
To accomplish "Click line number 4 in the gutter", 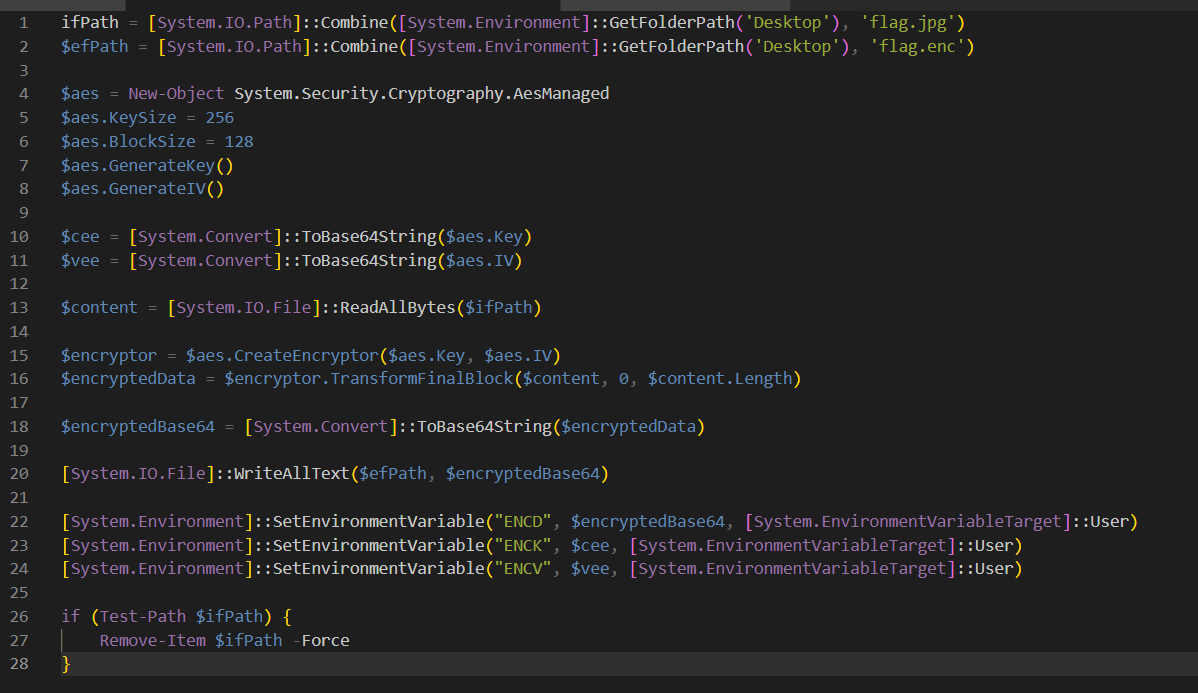I will pyautogui.click(x=24, y=94).
